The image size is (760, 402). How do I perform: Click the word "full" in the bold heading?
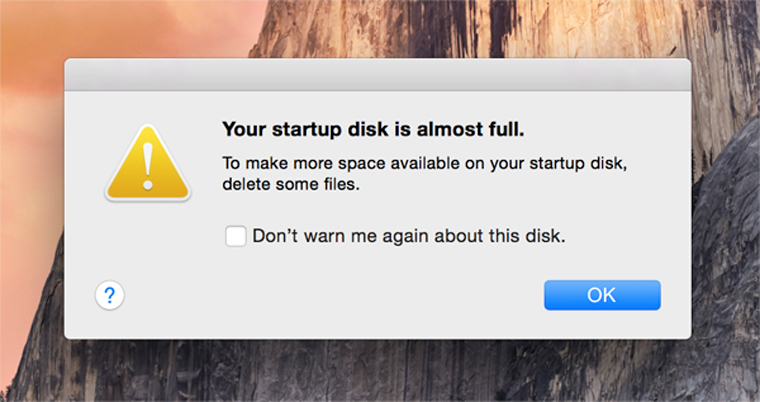pyautogui.click(x=507, y=129)
